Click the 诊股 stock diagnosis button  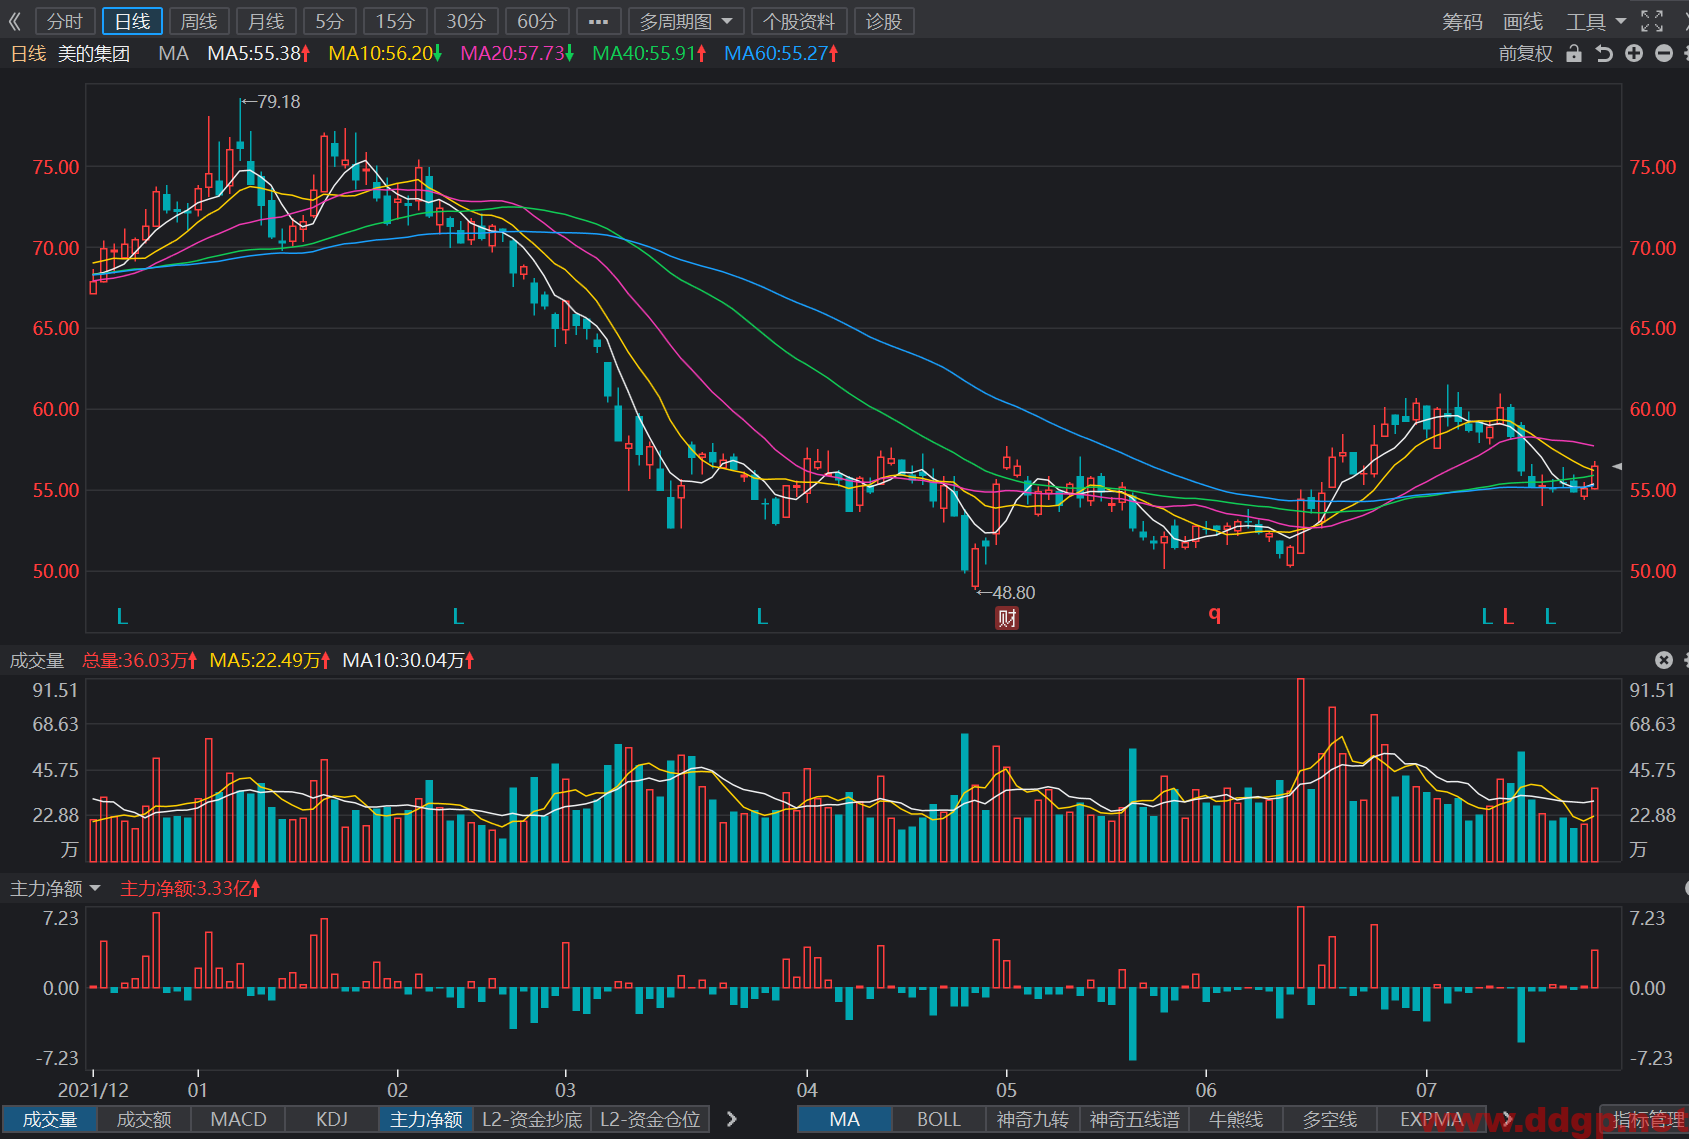point(883,21)
